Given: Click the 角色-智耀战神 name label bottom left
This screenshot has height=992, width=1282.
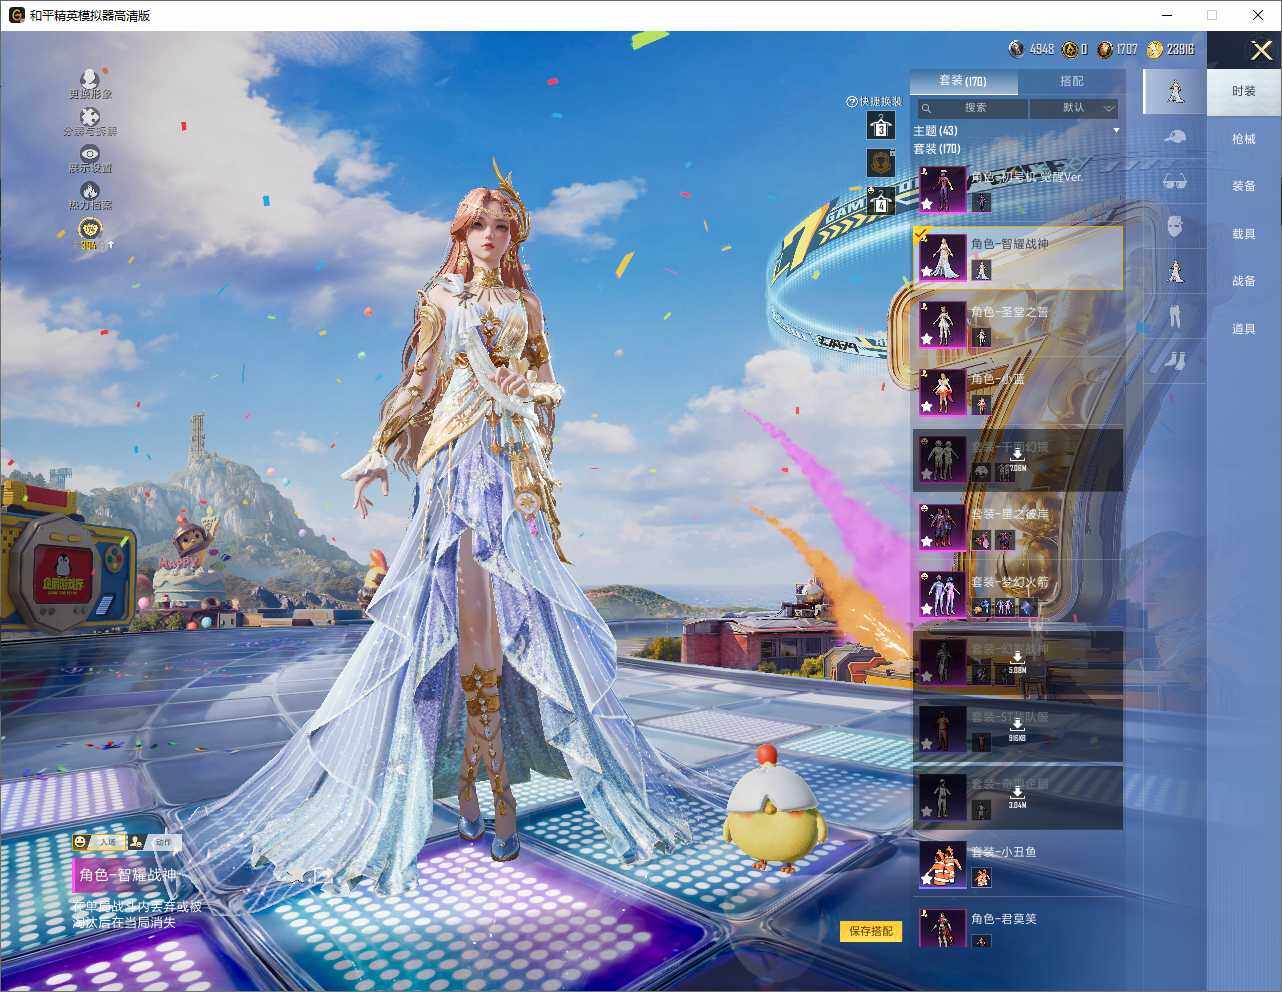Looking at the screenshot, I should tap(128, 875).
